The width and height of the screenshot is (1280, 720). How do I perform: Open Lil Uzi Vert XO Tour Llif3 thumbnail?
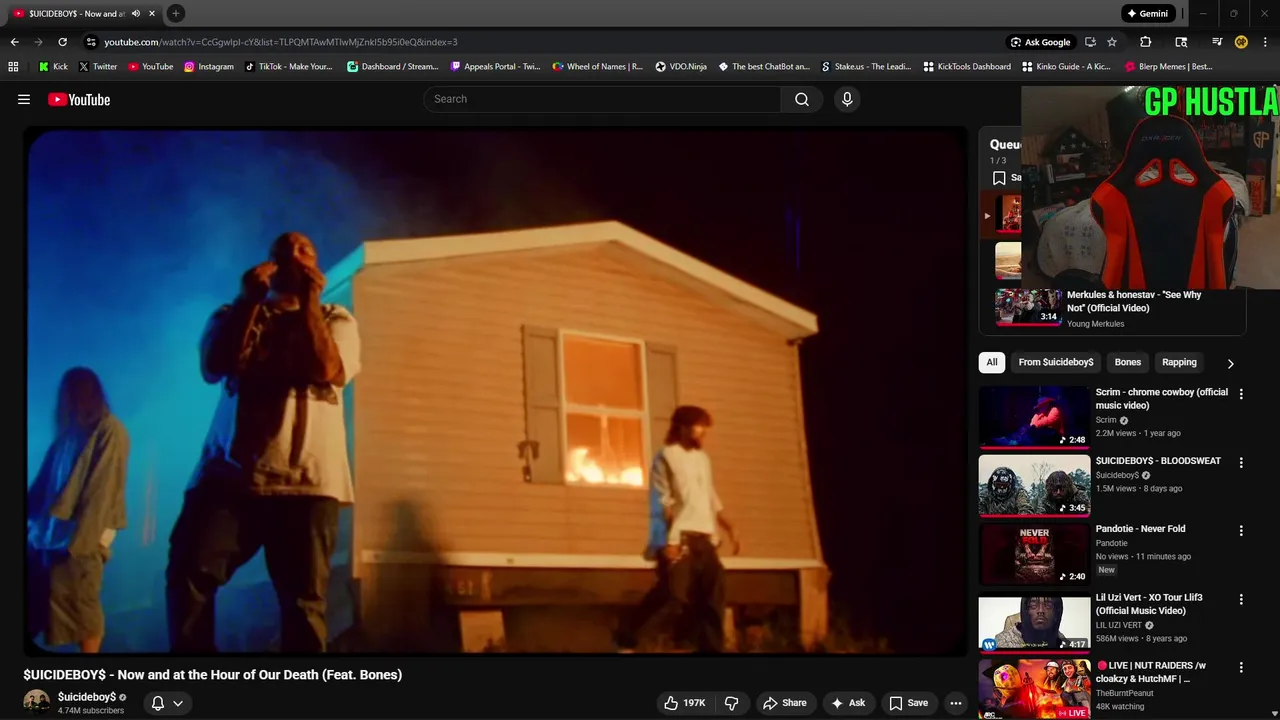1034,622
